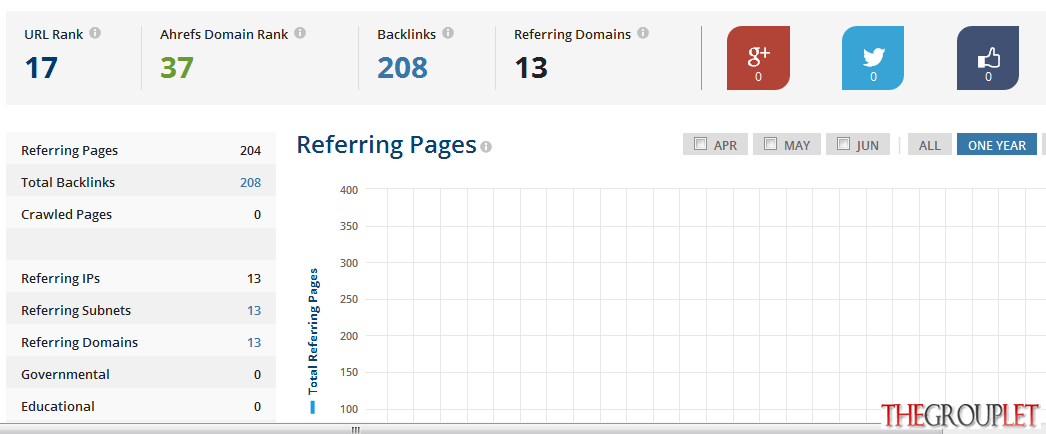
Task: Select the ONE YEAR range tab
Action: (997, 145)
